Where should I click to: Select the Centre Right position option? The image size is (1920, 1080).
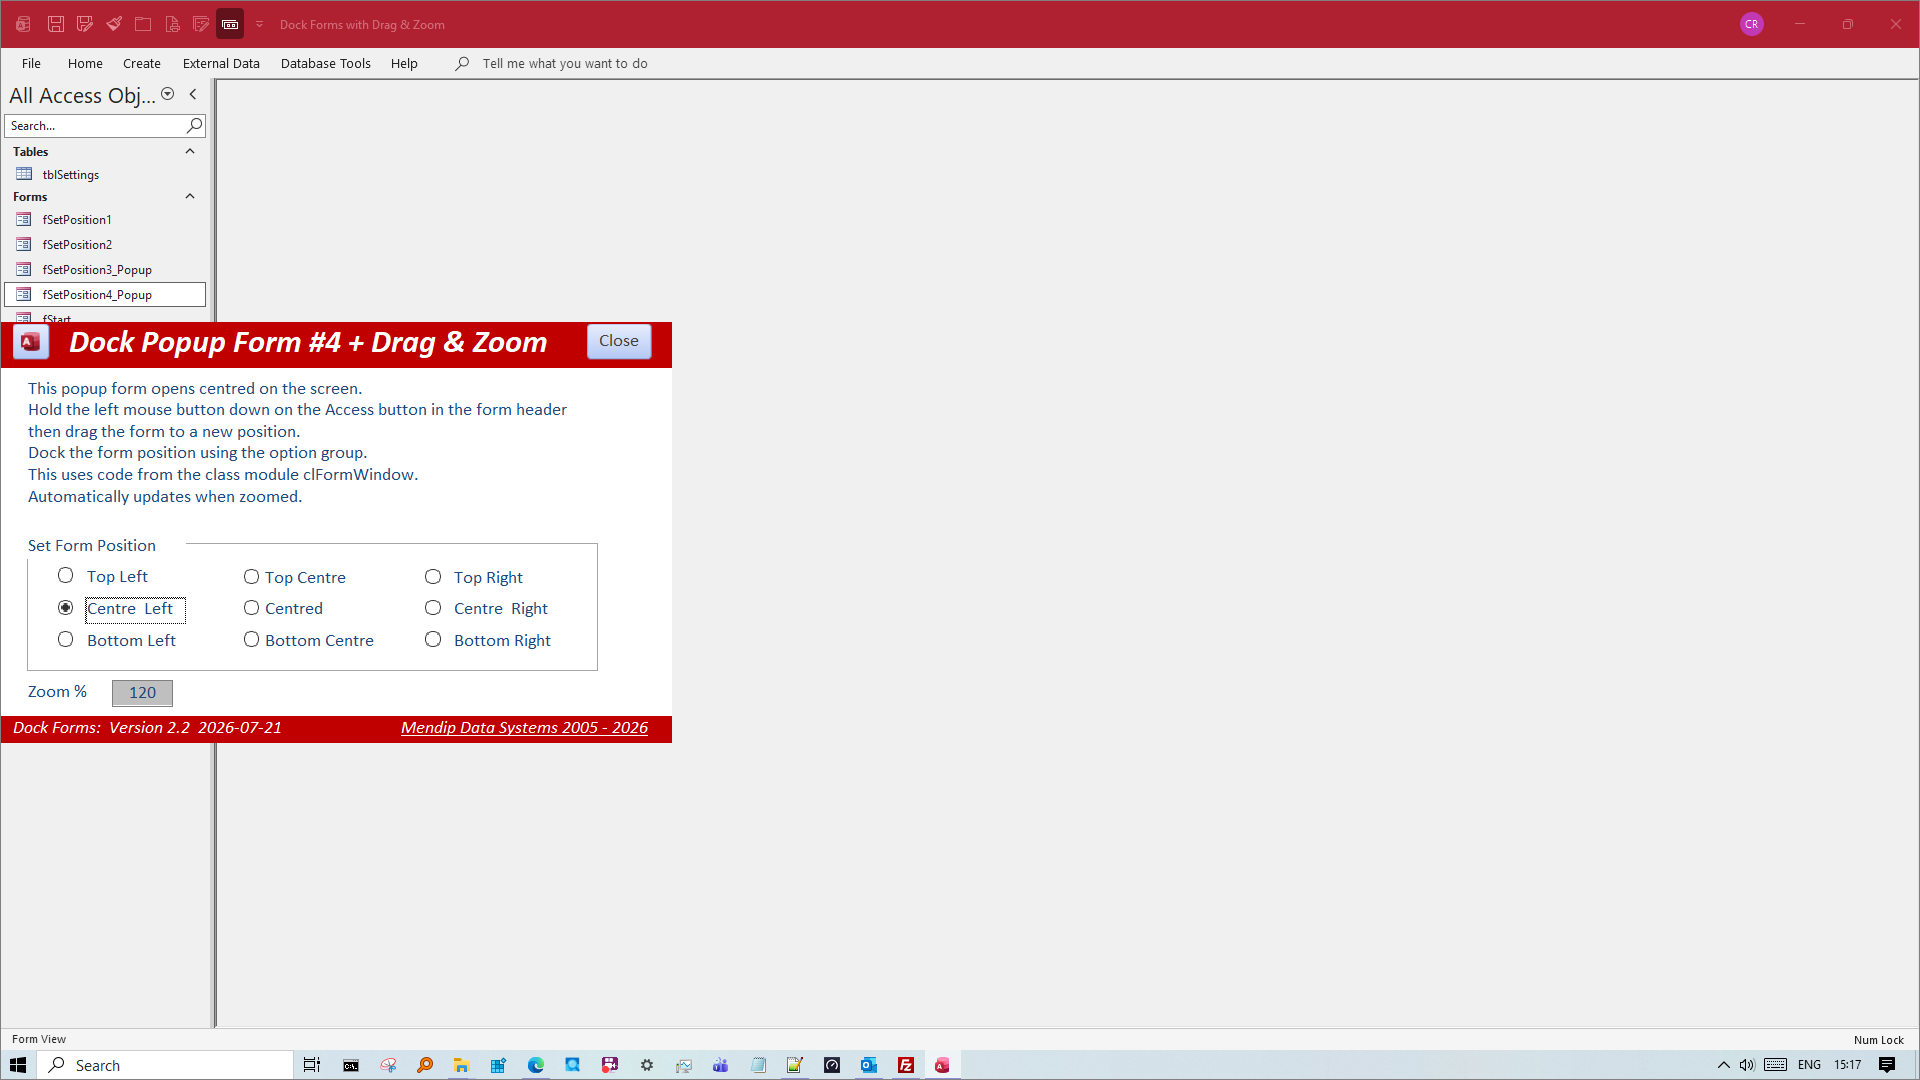point(433,608)
